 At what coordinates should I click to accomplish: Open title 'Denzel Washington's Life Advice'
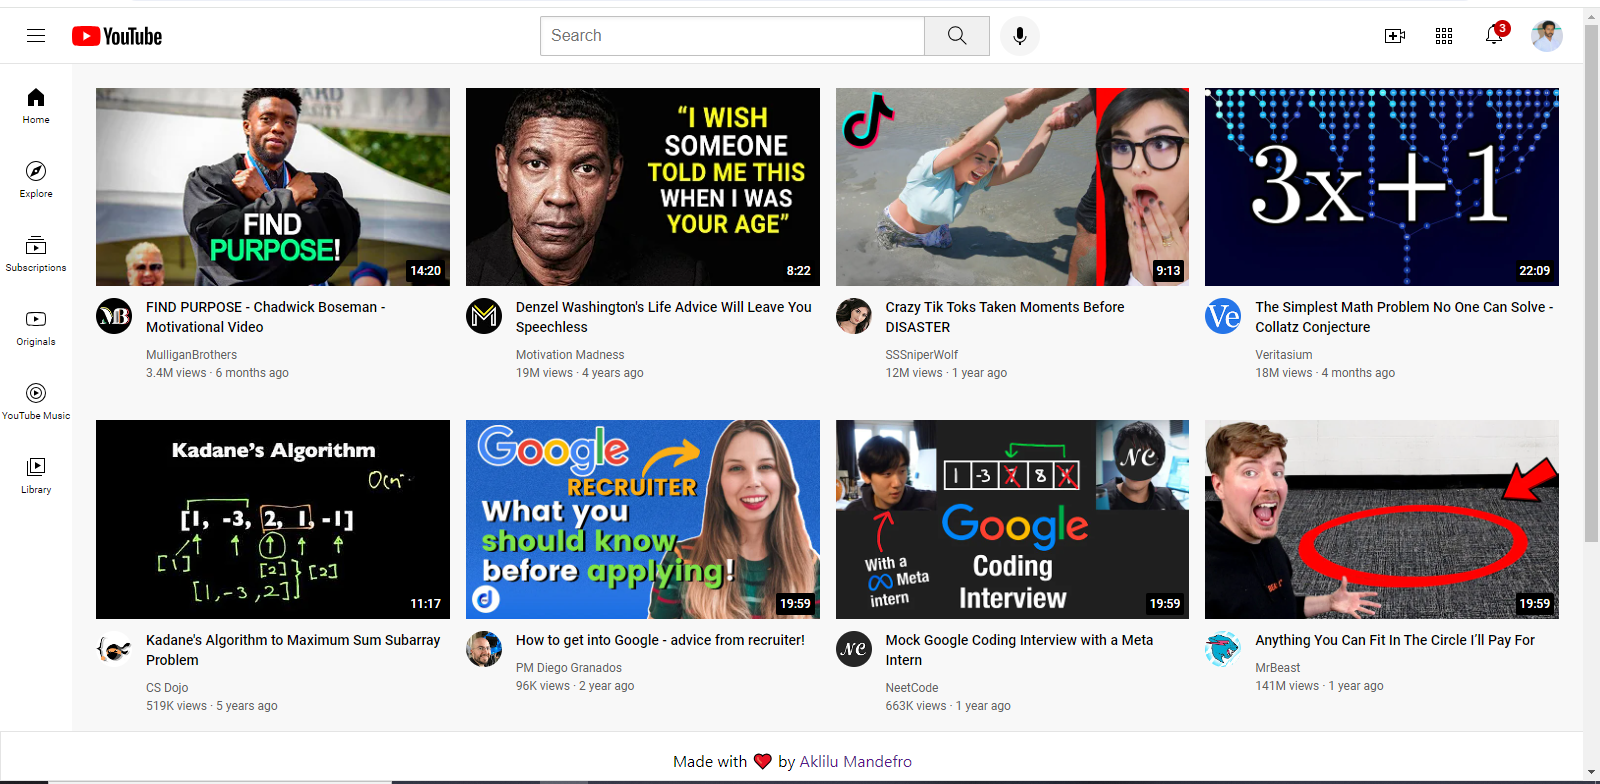click(664, 317)
